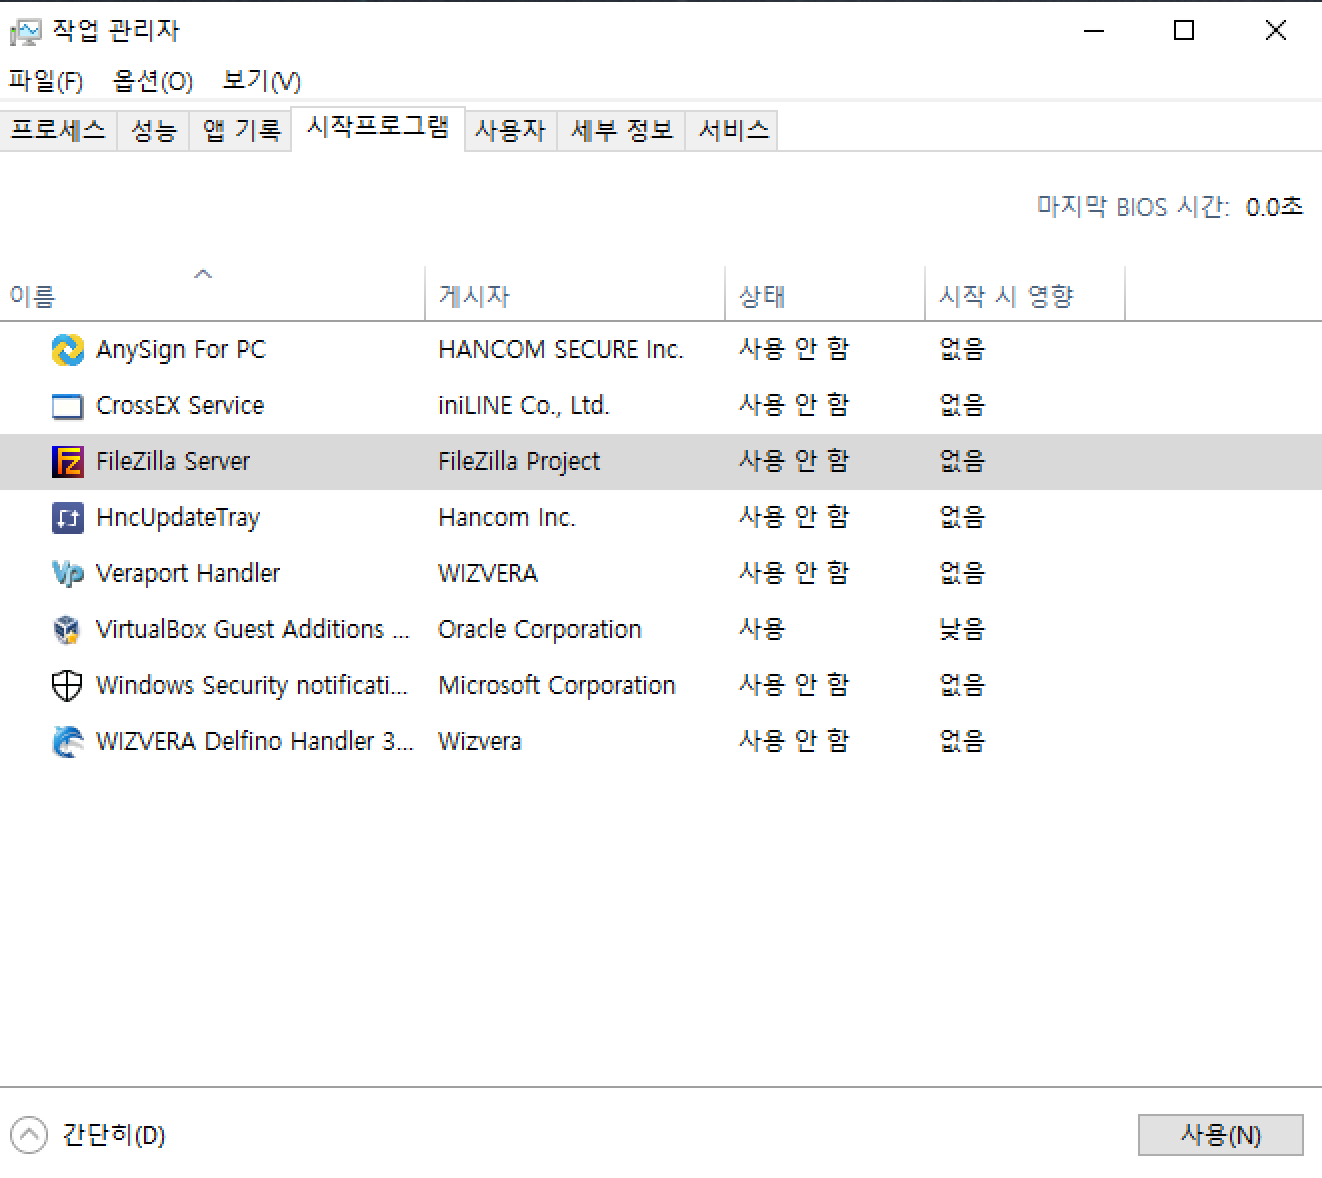Screen dimensions: 1322x1178
Task: Switch to the 성능 tab
Action: pyautogui.click(x=153, y=130)
